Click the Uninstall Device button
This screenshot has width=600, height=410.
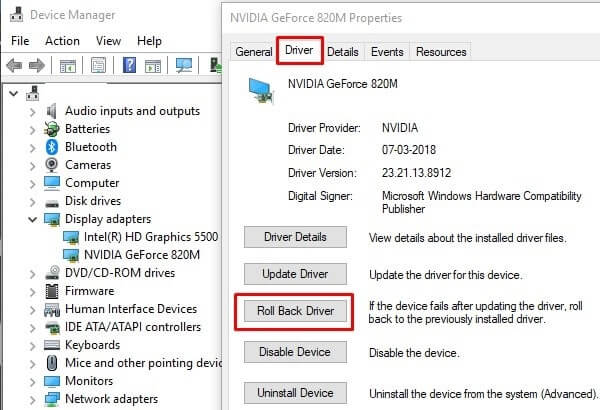[x=295, y=393]
